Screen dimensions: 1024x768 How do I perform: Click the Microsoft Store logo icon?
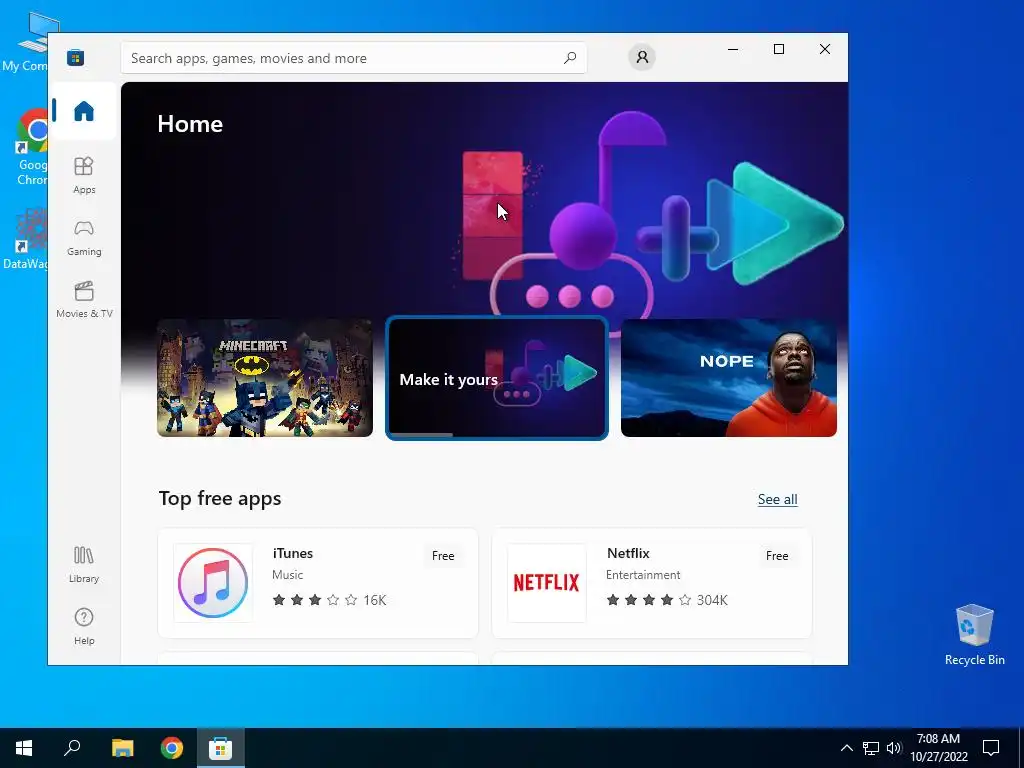click(76, 57)
